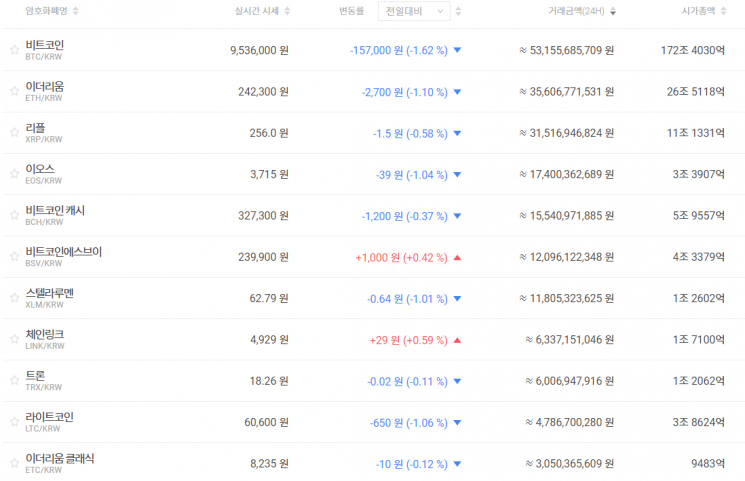Open the 라이트코인 coin link
This screenshot has height=481, width=745.
tap(49, 417)
